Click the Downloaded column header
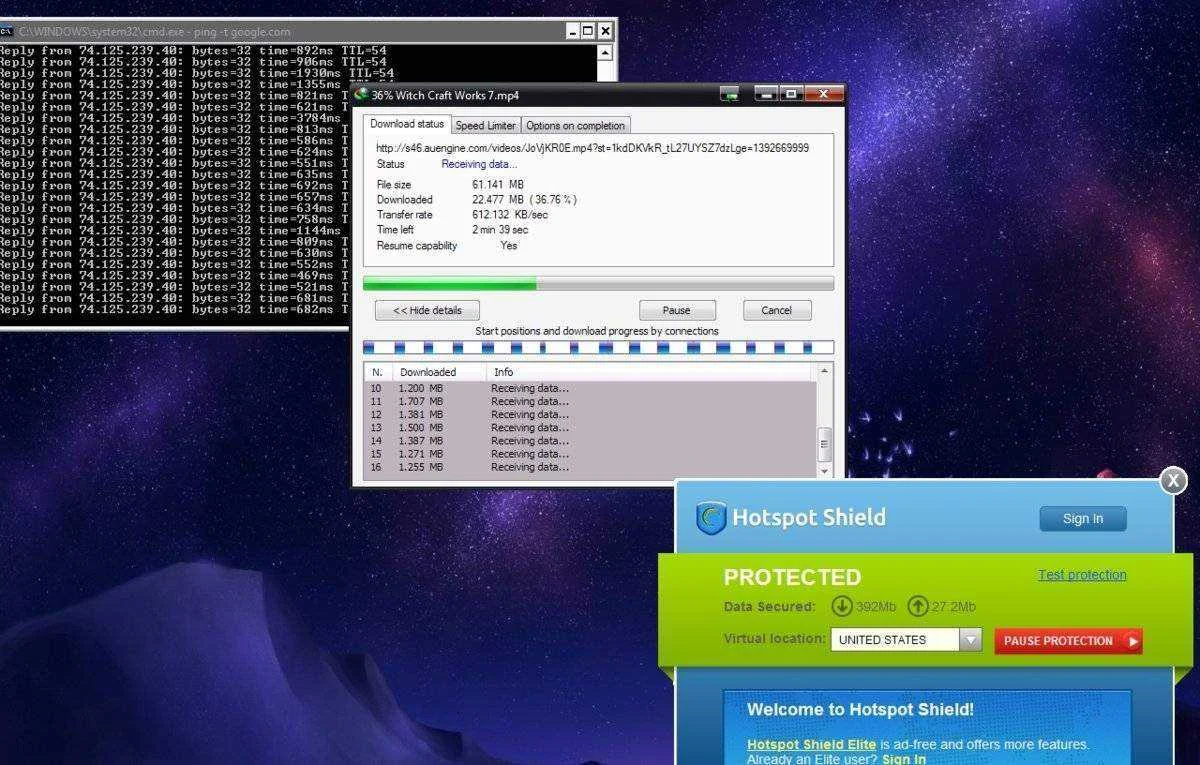Image resolution: width=1200 pixels, height=765 pixels. [x=439, y=372]
